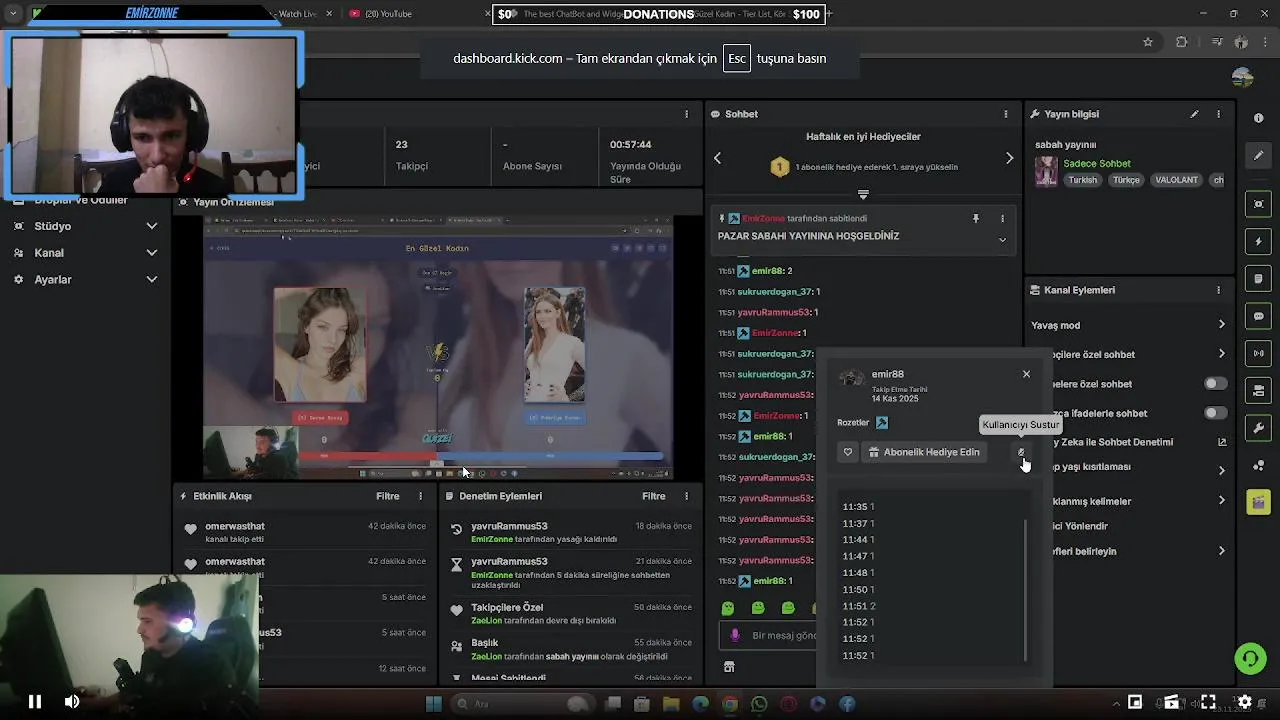Collapse the top gifters panel with the down arrow
This screenshot has height=720, width=1280.
point(863,194)
